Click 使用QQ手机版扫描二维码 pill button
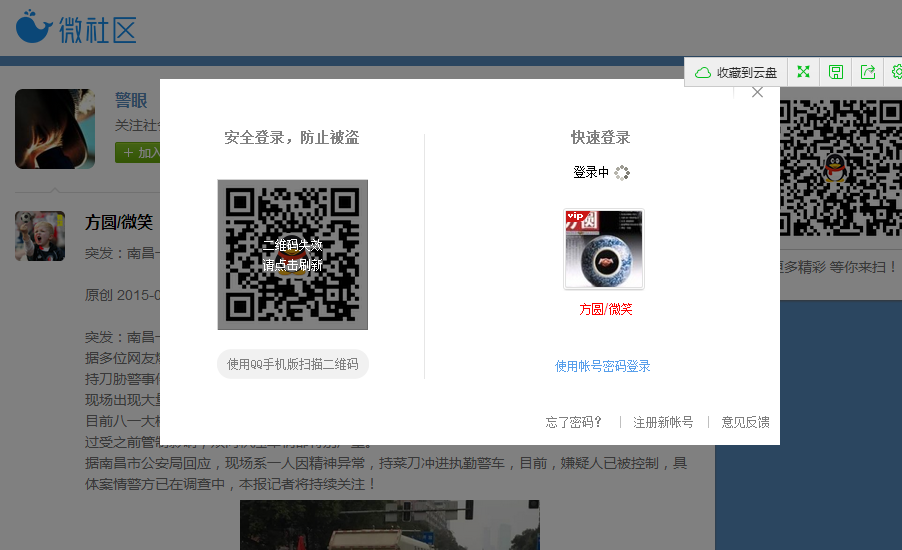The width and height of the screenshot is (902, 550). pyautogui.click(x=293, y=364)
